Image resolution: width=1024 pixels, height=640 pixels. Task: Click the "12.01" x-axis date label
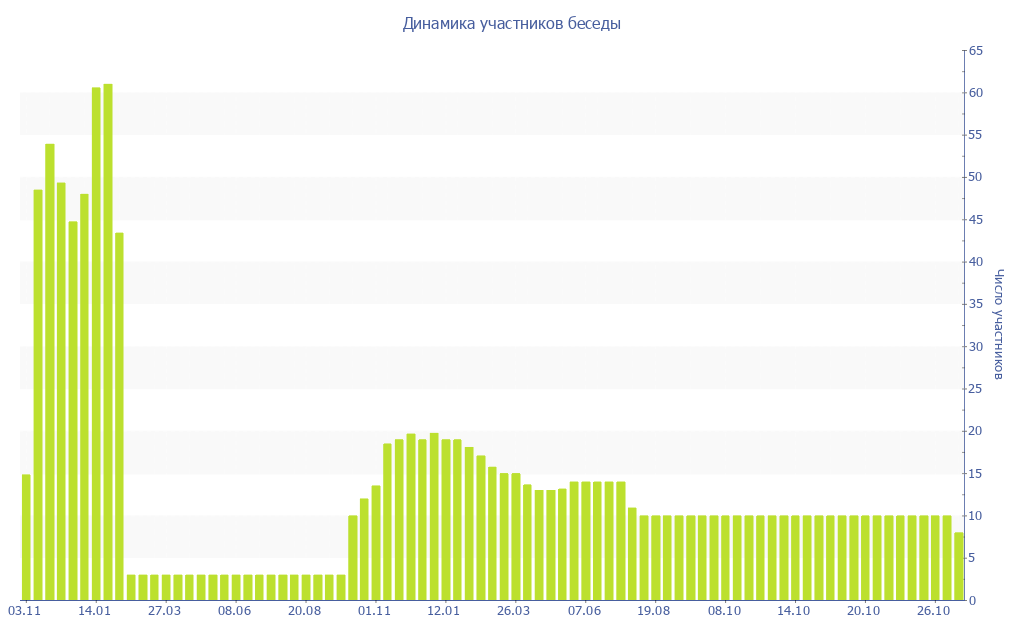click(444, 611)
